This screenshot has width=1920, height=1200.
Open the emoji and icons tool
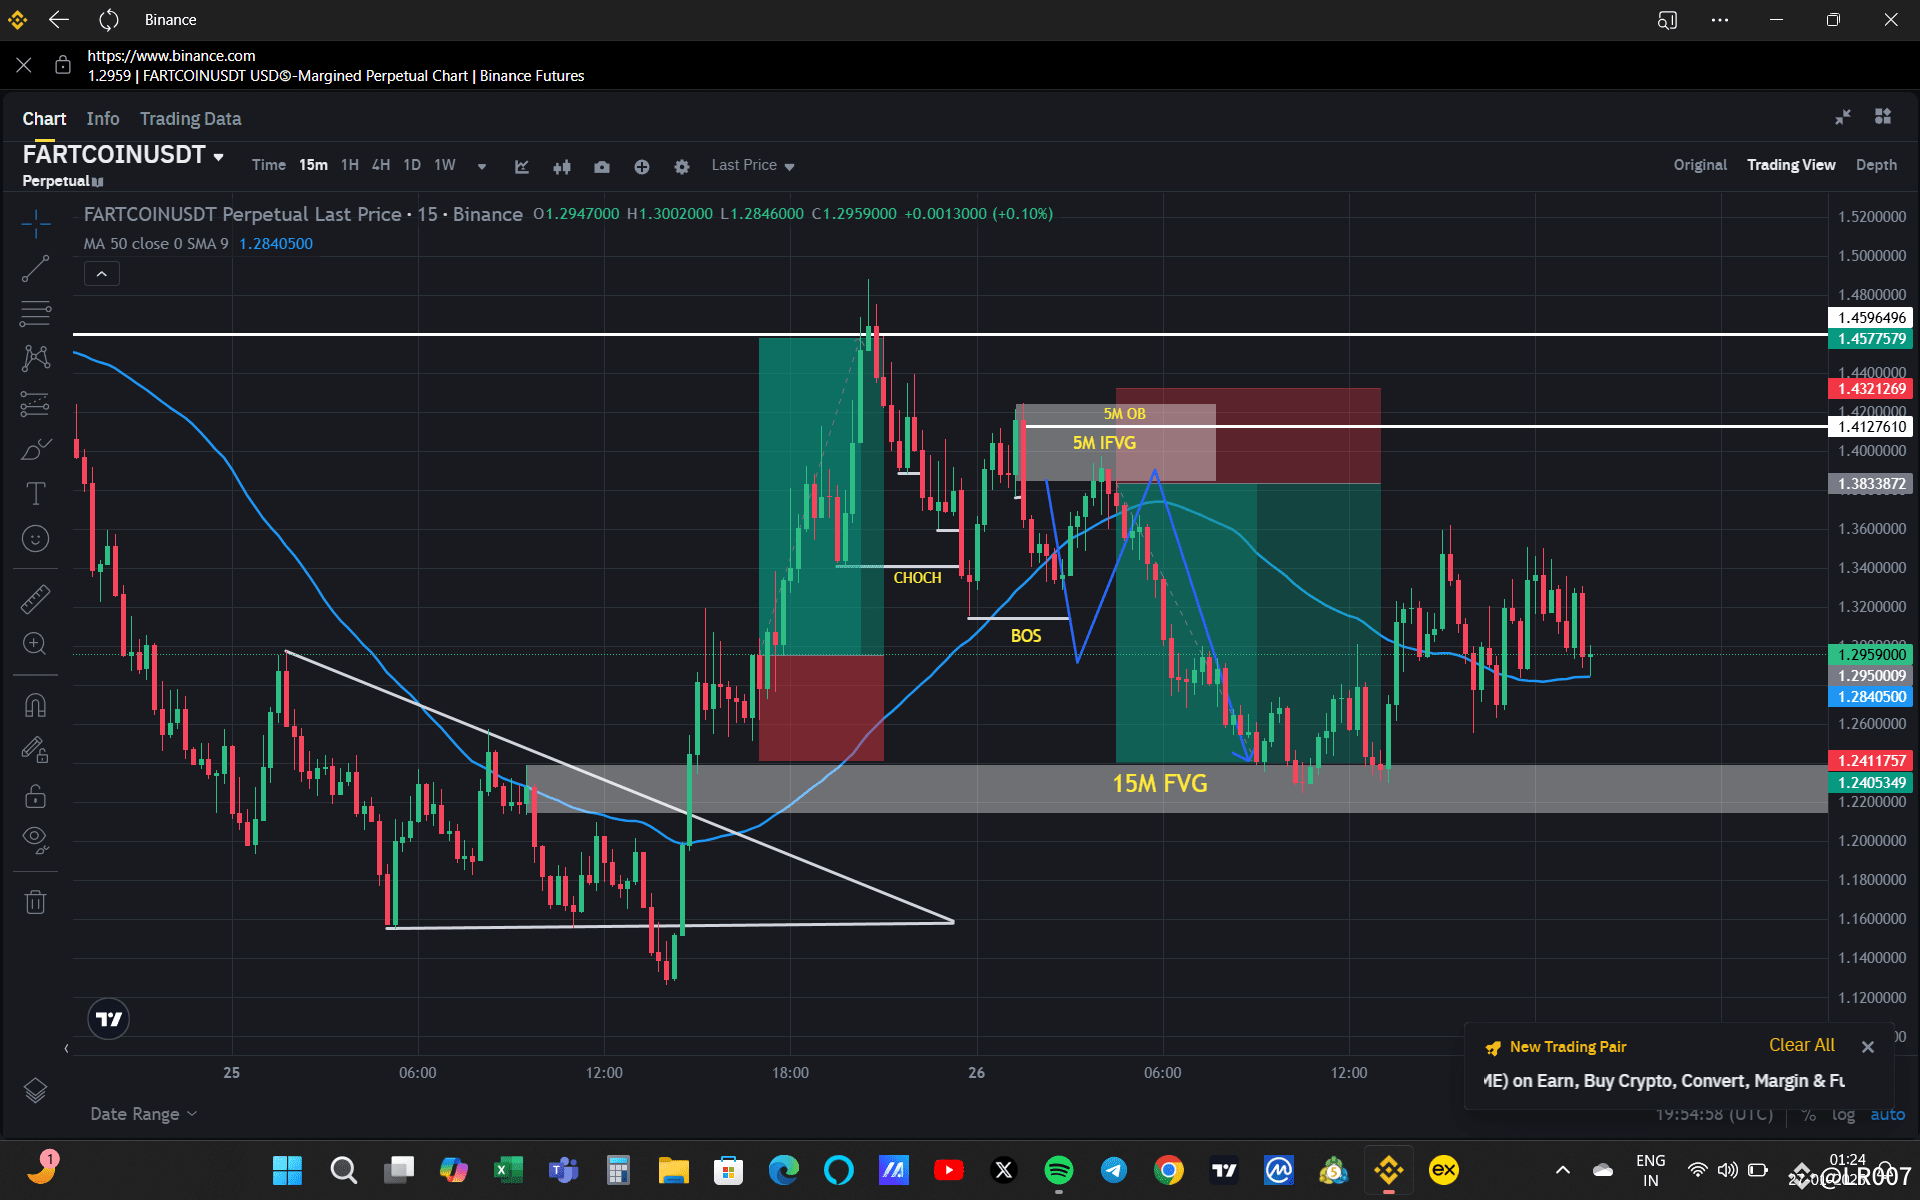[x=36, y=539]
